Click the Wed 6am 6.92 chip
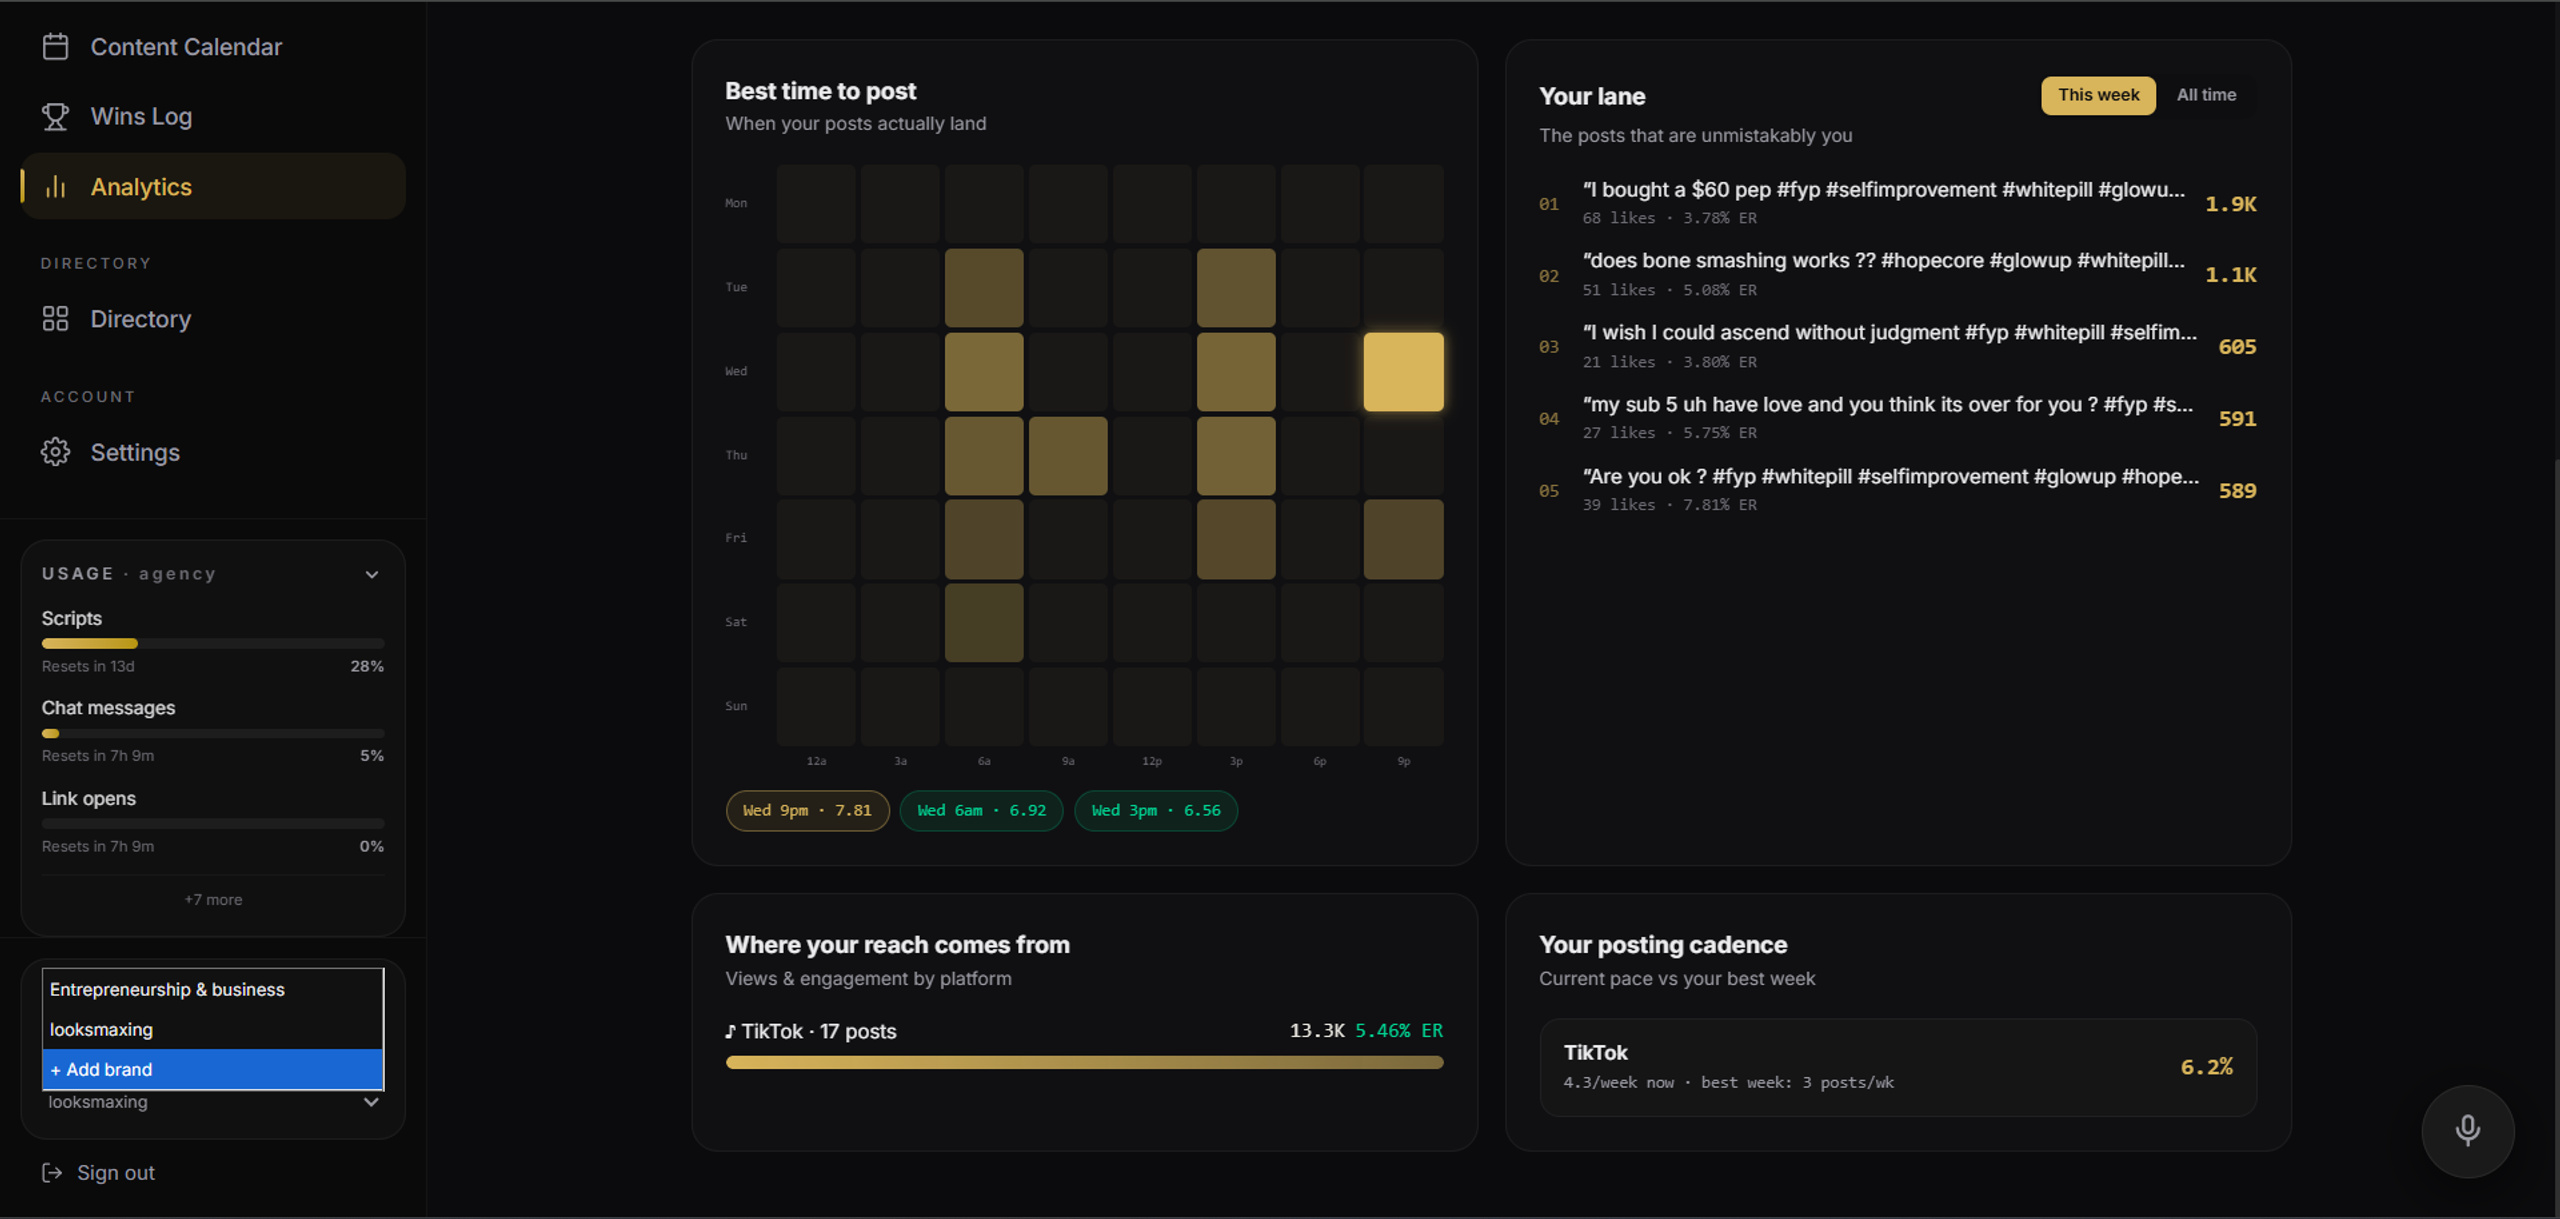The height and width of the screenshot is (1219, 2560). coord(981,811)
